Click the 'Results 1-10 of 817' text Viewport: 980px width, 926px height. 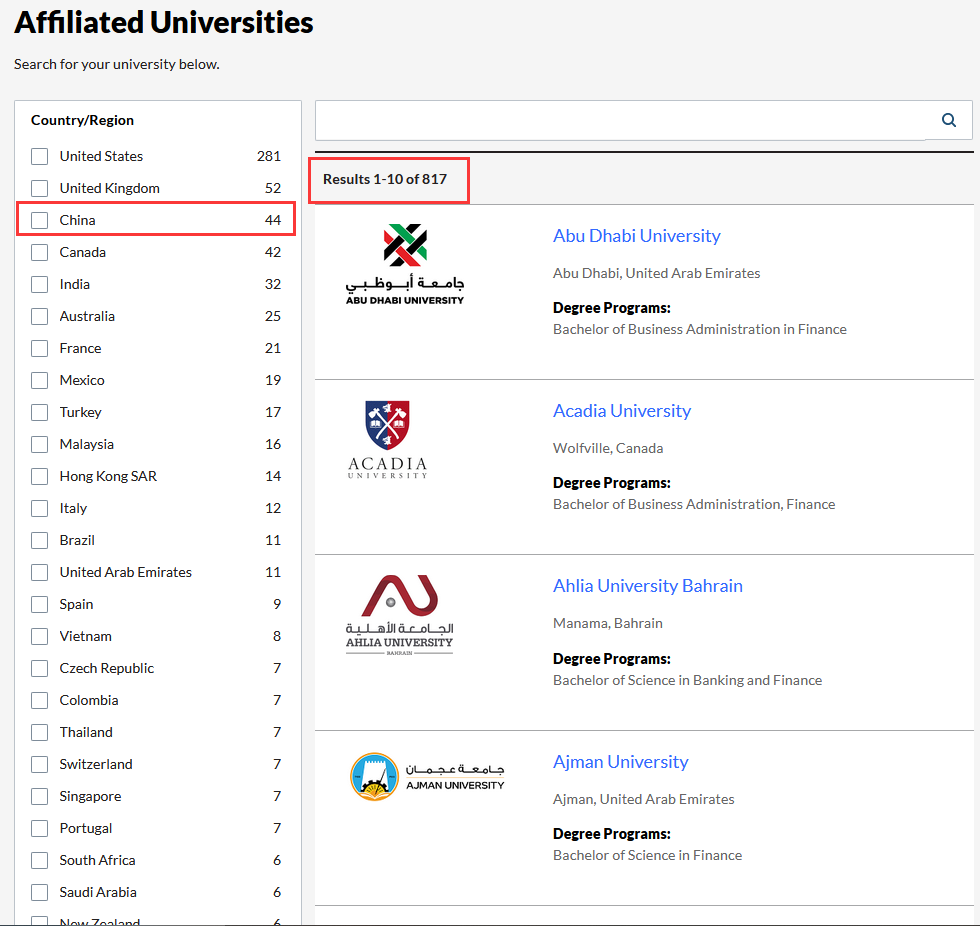[385, 179]
